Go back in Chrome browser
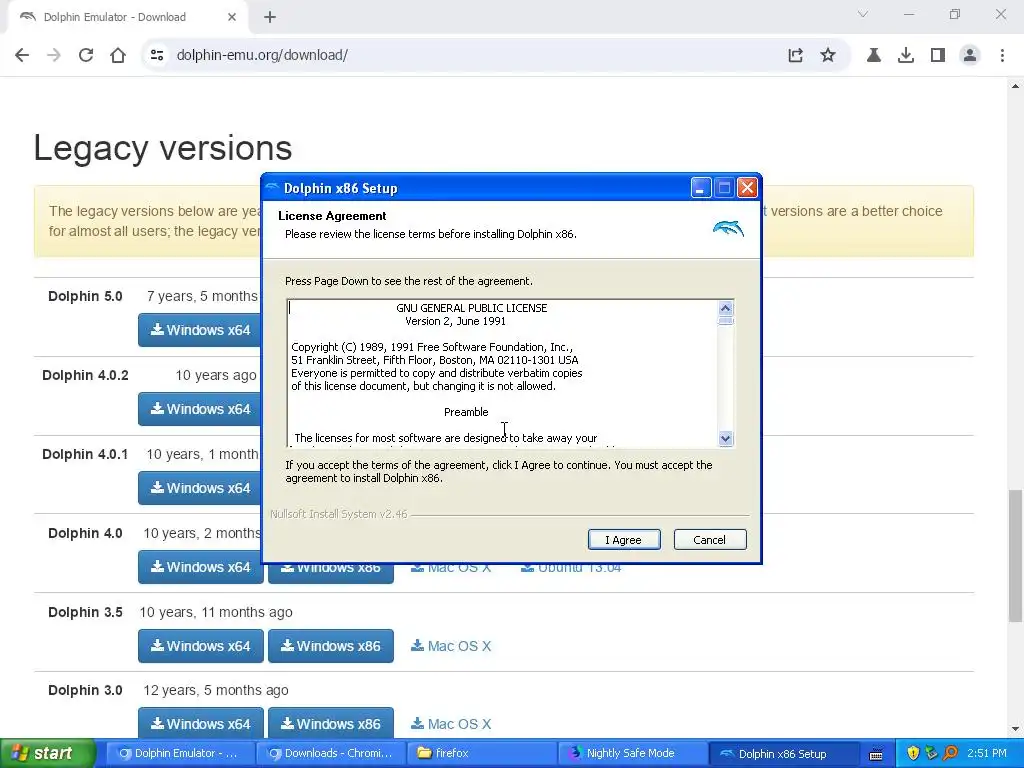This screenshot has height=768, width=1024. coord(22,55)
